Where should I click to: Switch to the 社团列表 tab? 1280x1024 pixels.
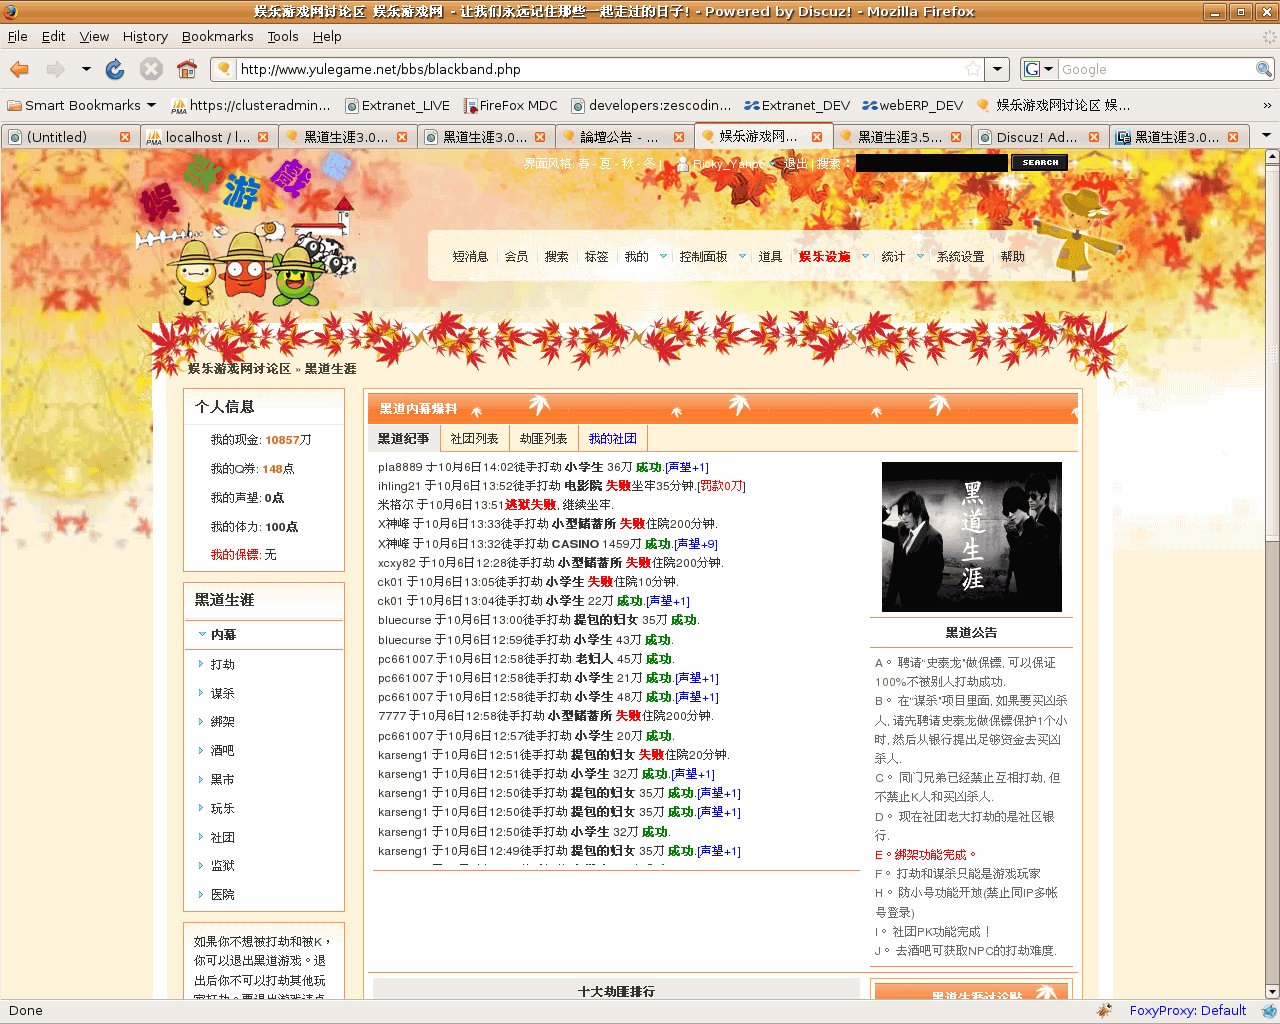coord(474,439)
